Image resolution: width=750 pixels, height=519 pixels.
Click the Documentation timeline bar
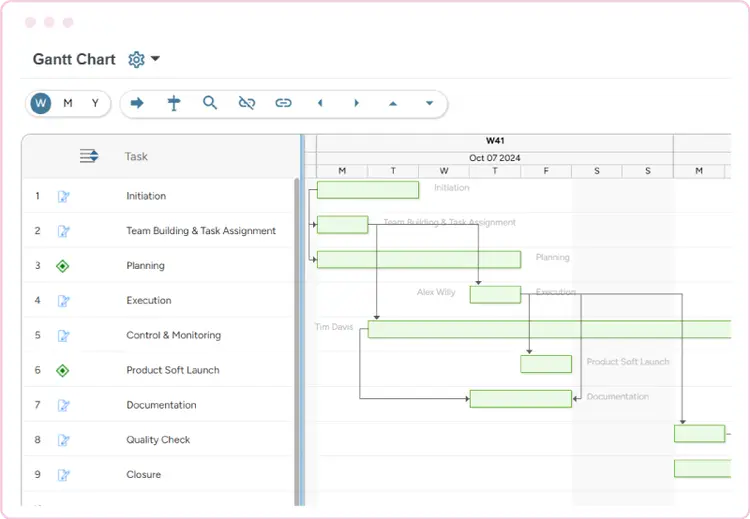coord(521,399)
